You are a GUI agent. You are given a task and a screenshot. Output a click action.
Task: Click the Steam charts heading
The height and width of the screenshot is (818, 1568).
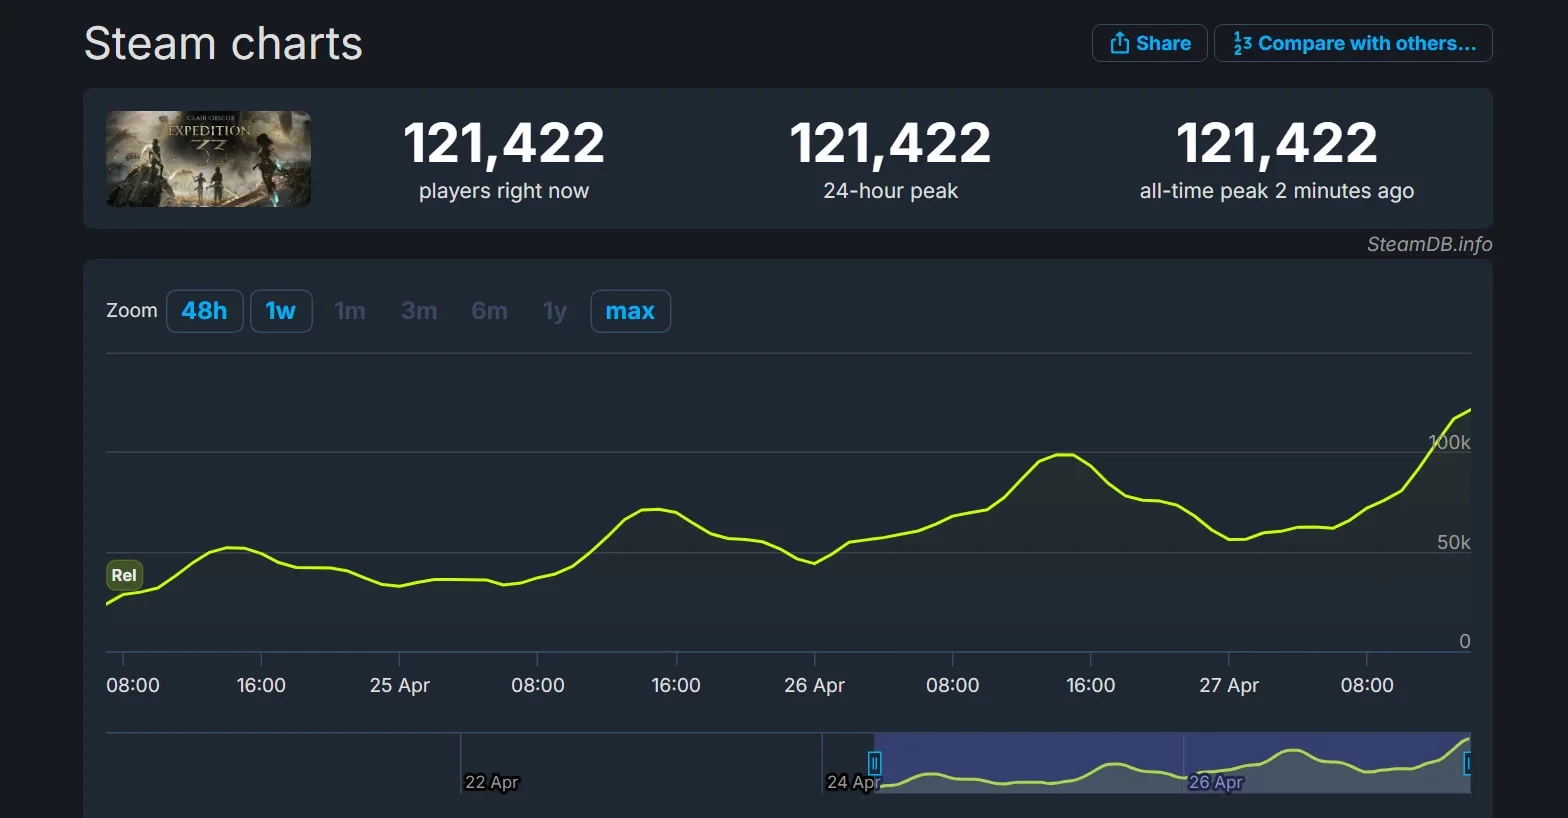click(x=223, y=44)
